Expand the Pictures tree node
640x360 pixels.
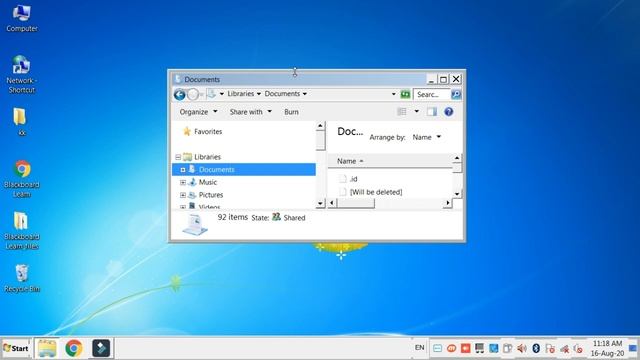pyautogui.click(x=183, y=195)
